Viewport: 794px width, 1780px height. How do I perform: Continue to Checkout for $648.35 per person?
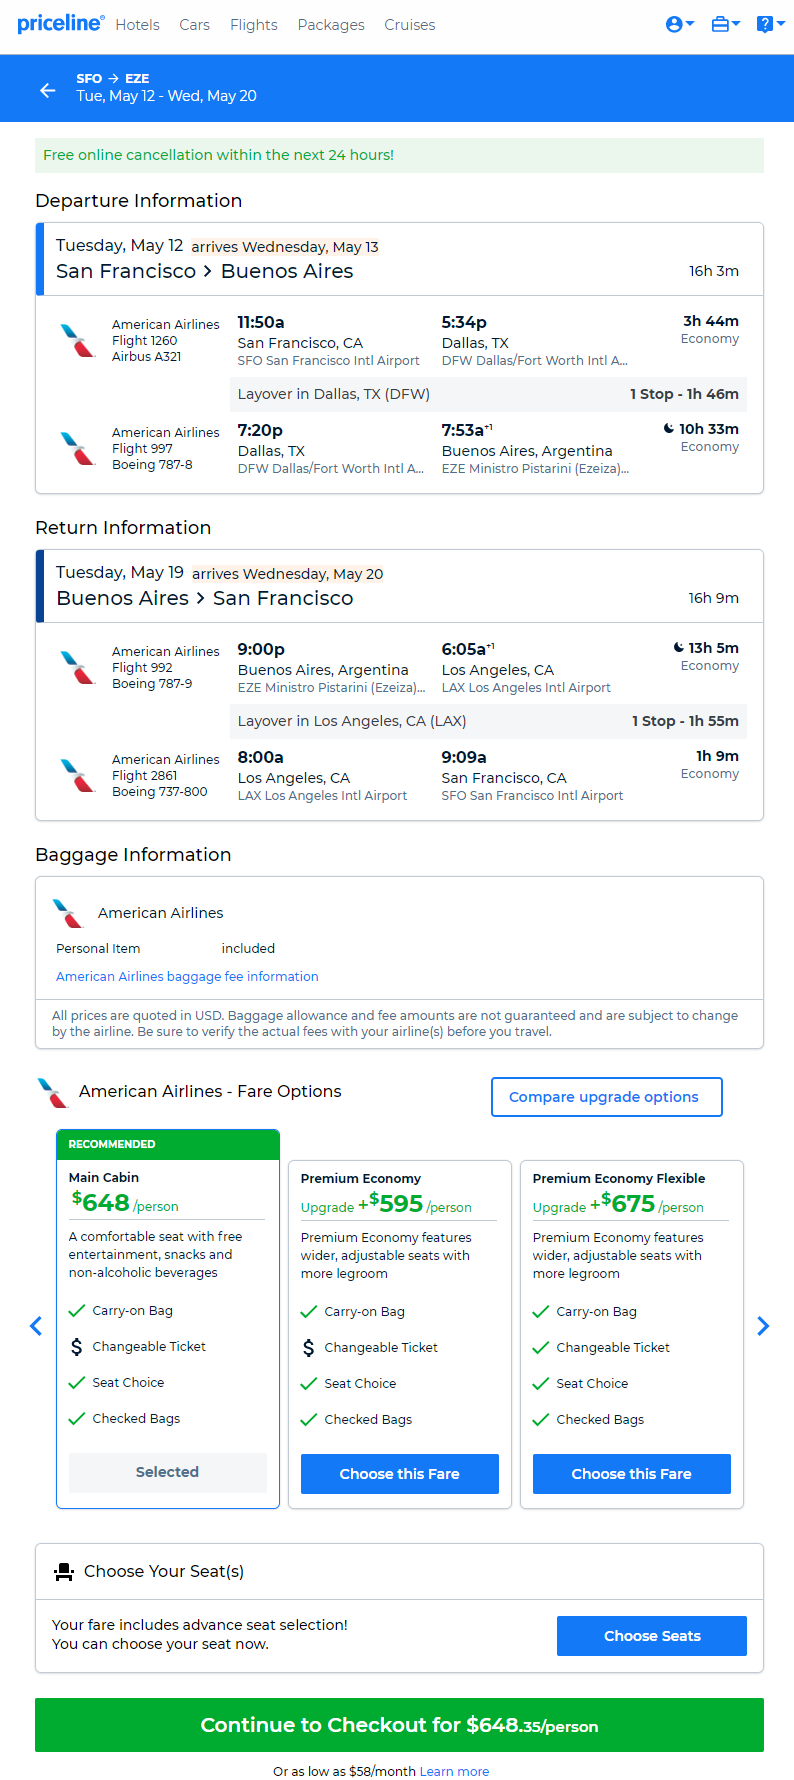click(x=399, y=1725)
